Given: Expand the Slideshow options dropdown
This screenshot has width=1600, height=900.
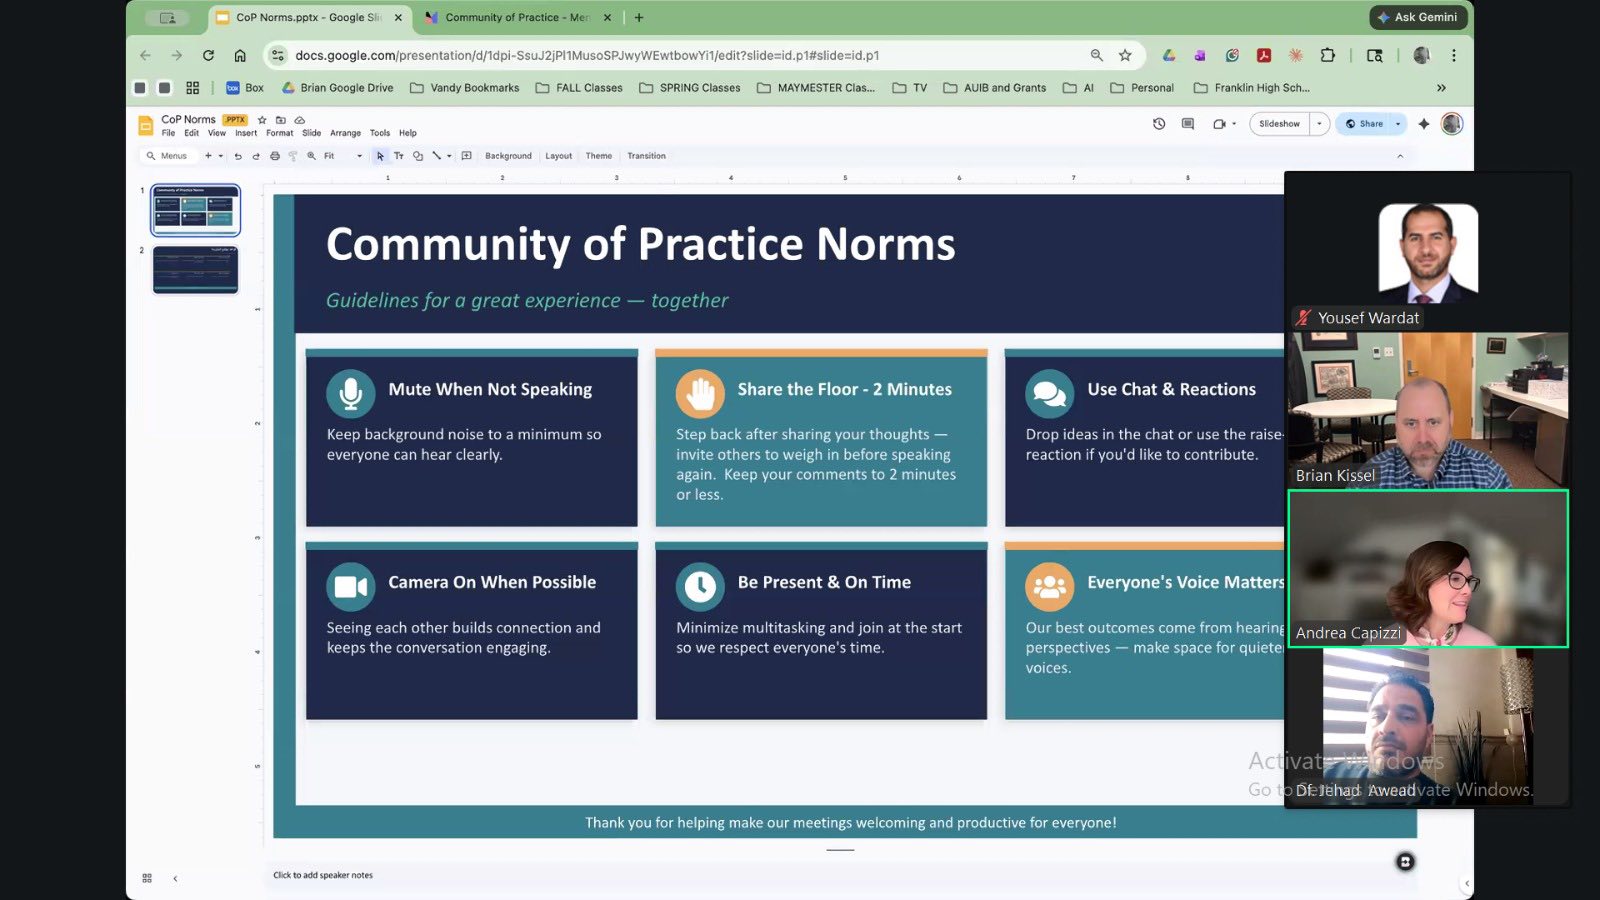Looking at the screenshot, I should (1319, 124).
